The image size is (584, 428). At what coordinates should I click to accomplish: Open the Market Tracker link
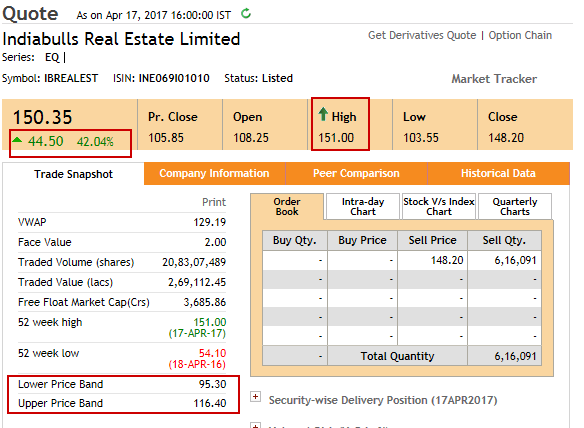point(494,79)
